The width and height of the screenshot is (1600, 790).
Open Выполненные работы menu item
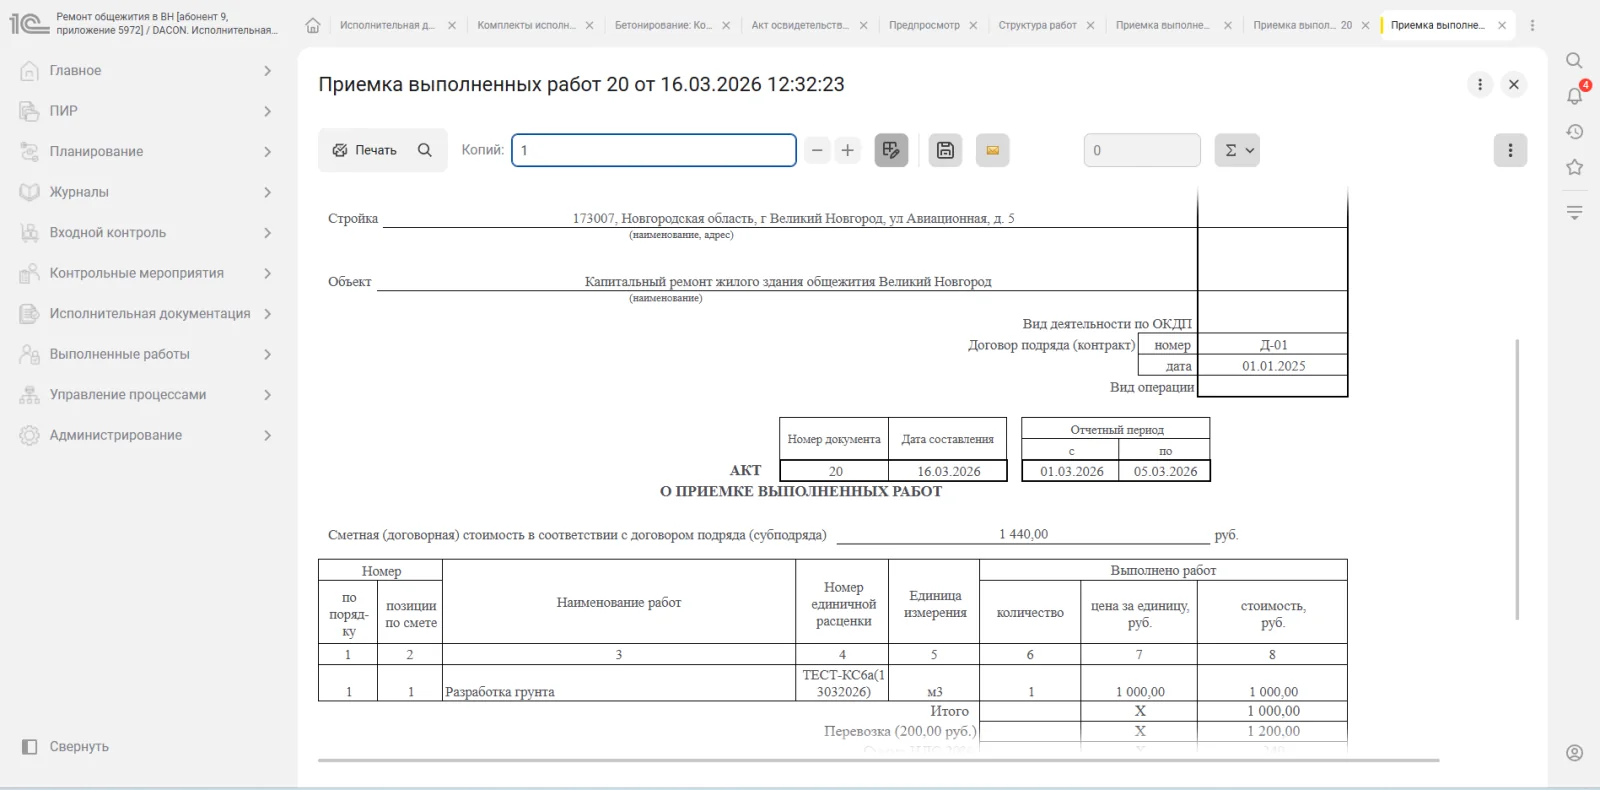pyautogui.click(x=146, y=354)
